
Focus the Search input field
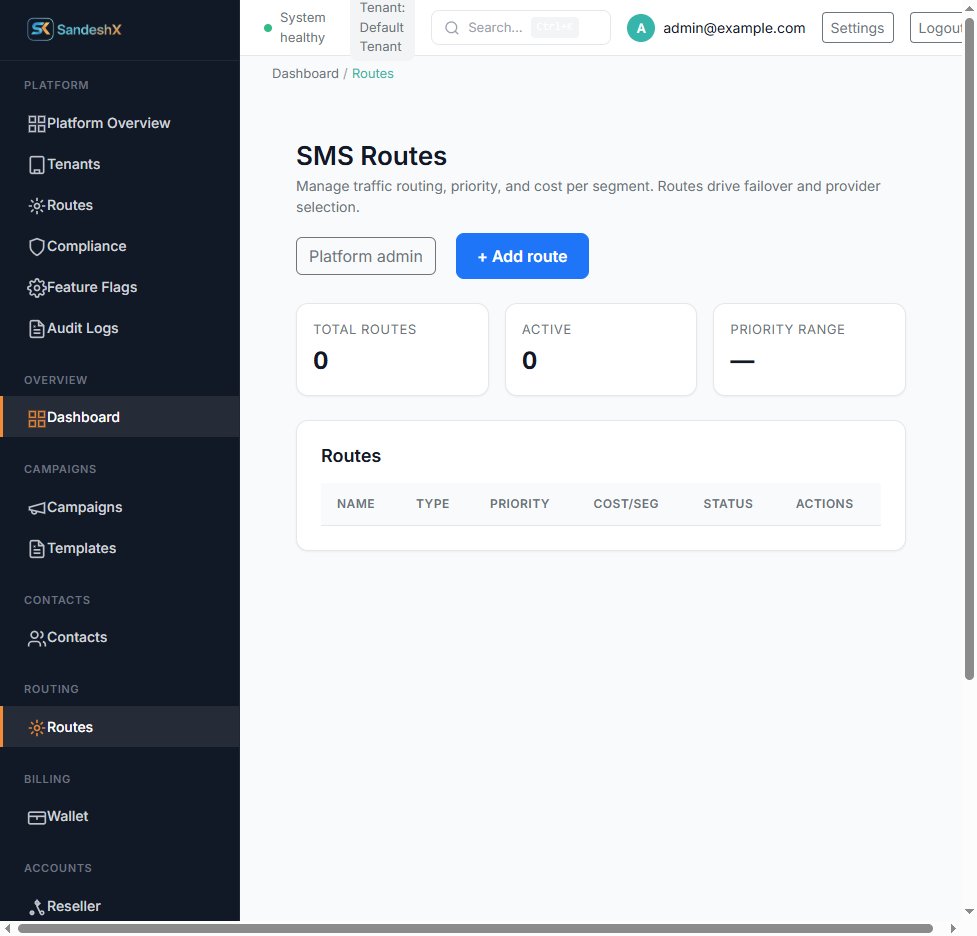click(521, 28)
